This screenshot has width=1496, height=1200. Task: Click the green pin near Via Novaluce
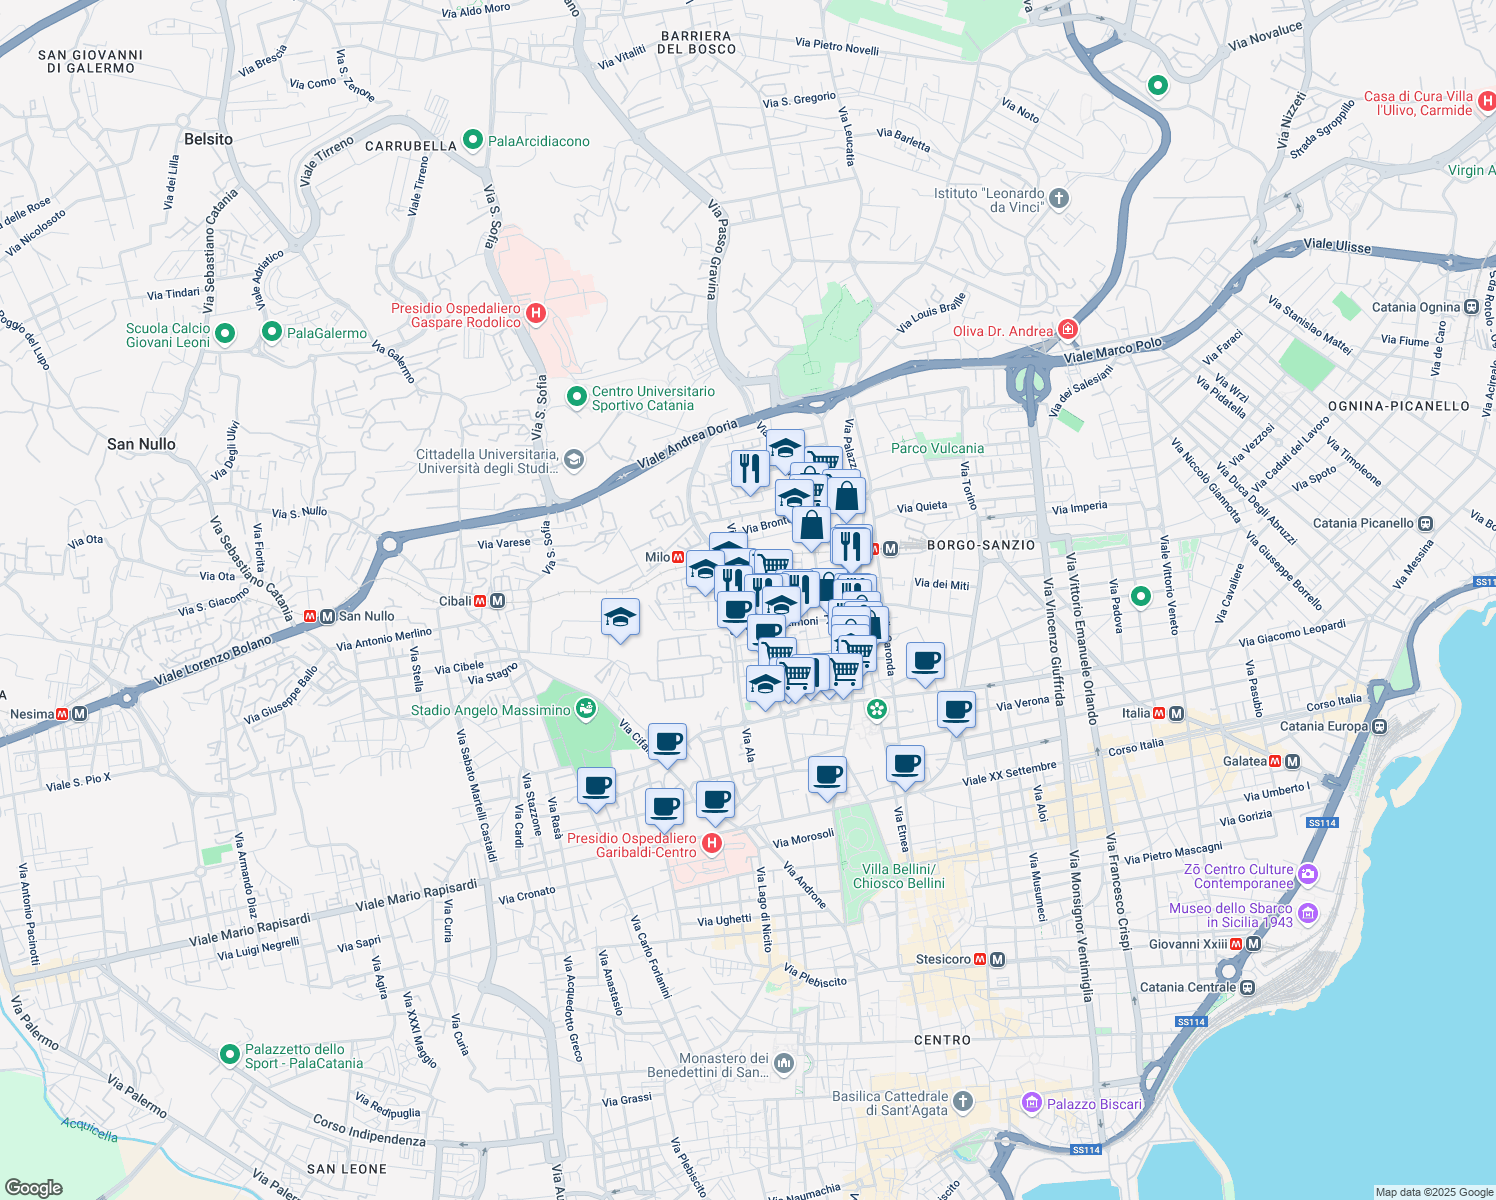click(x=1158, y=86)
